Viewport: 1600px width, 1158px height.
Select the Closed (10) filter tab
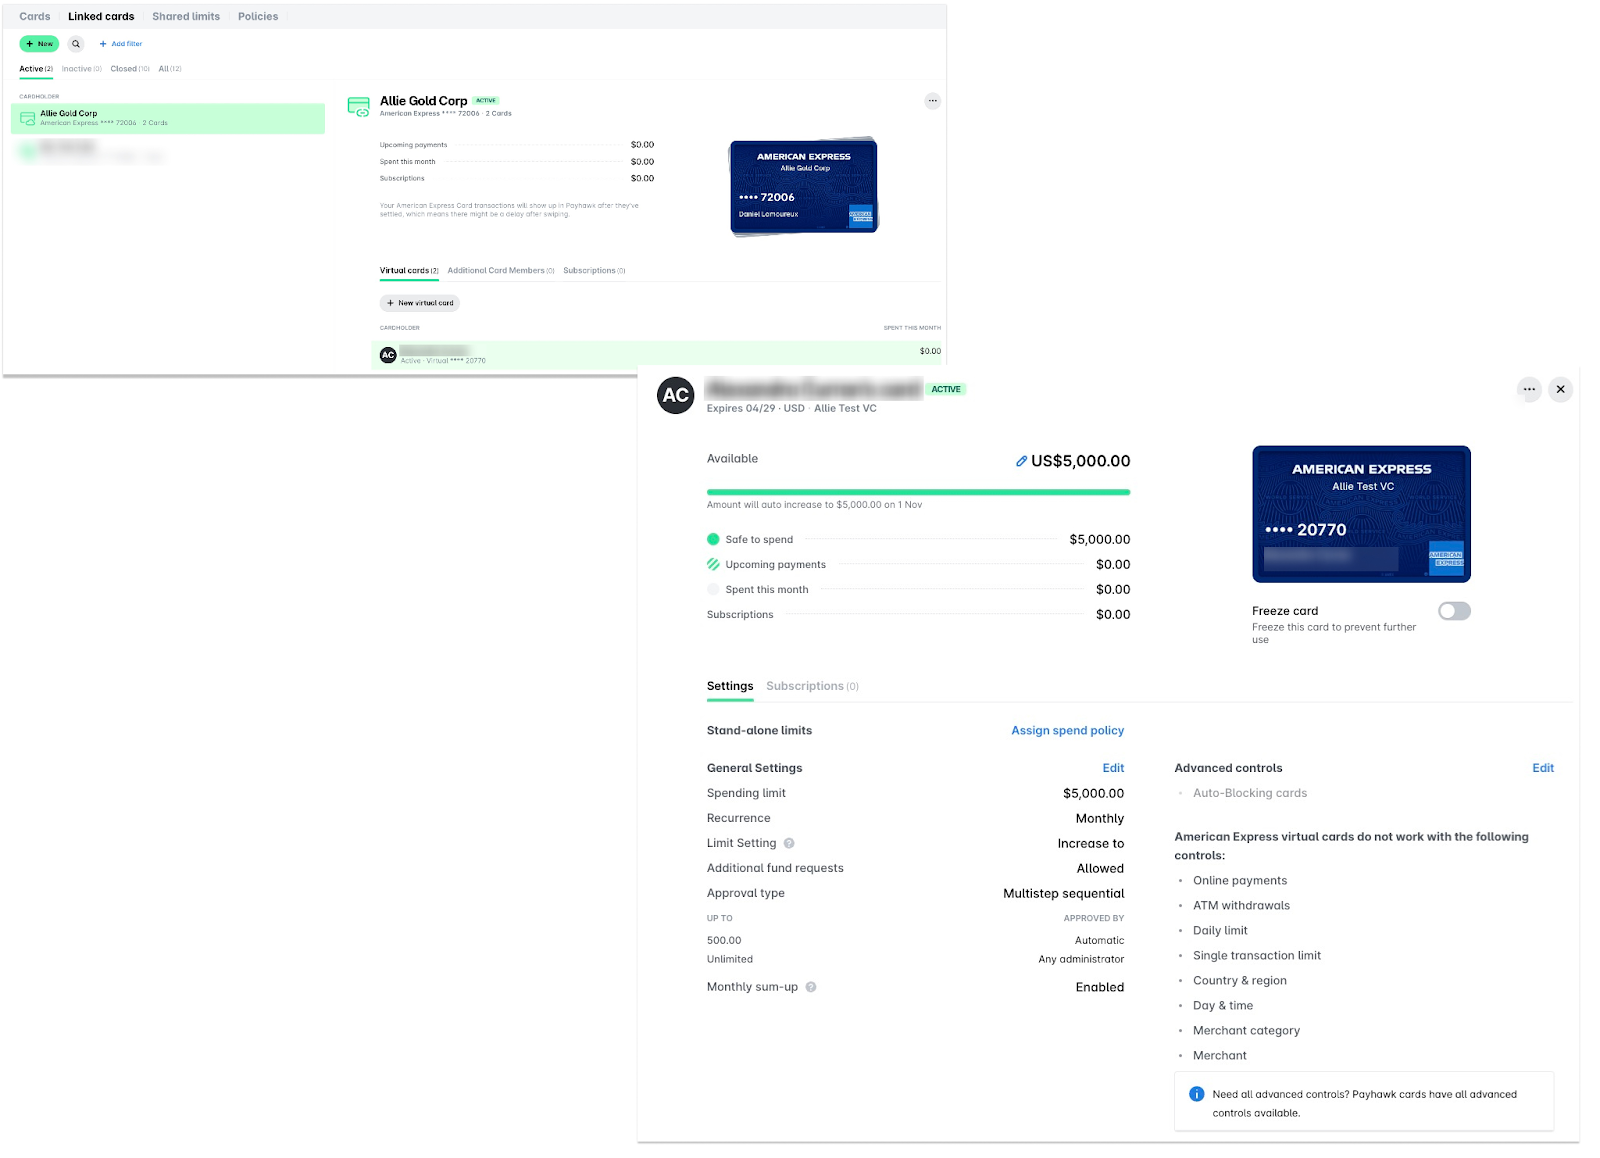128,68
